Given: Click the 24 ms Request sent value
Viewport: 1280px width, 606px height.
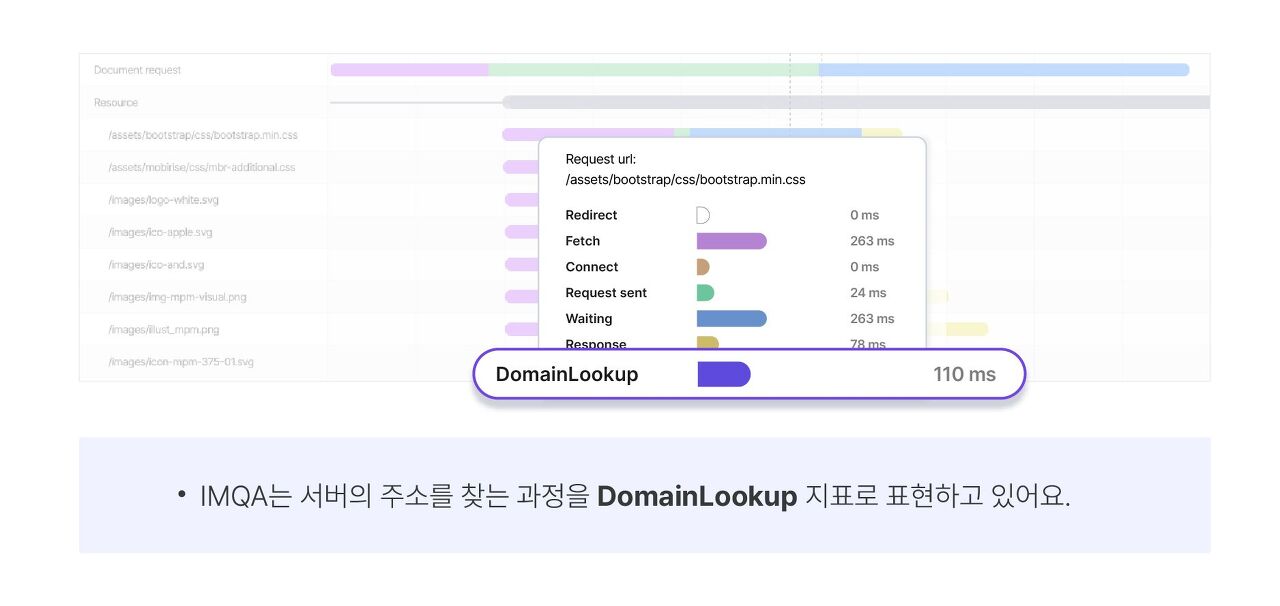Looking at the screenshot, I should point(868,293).
